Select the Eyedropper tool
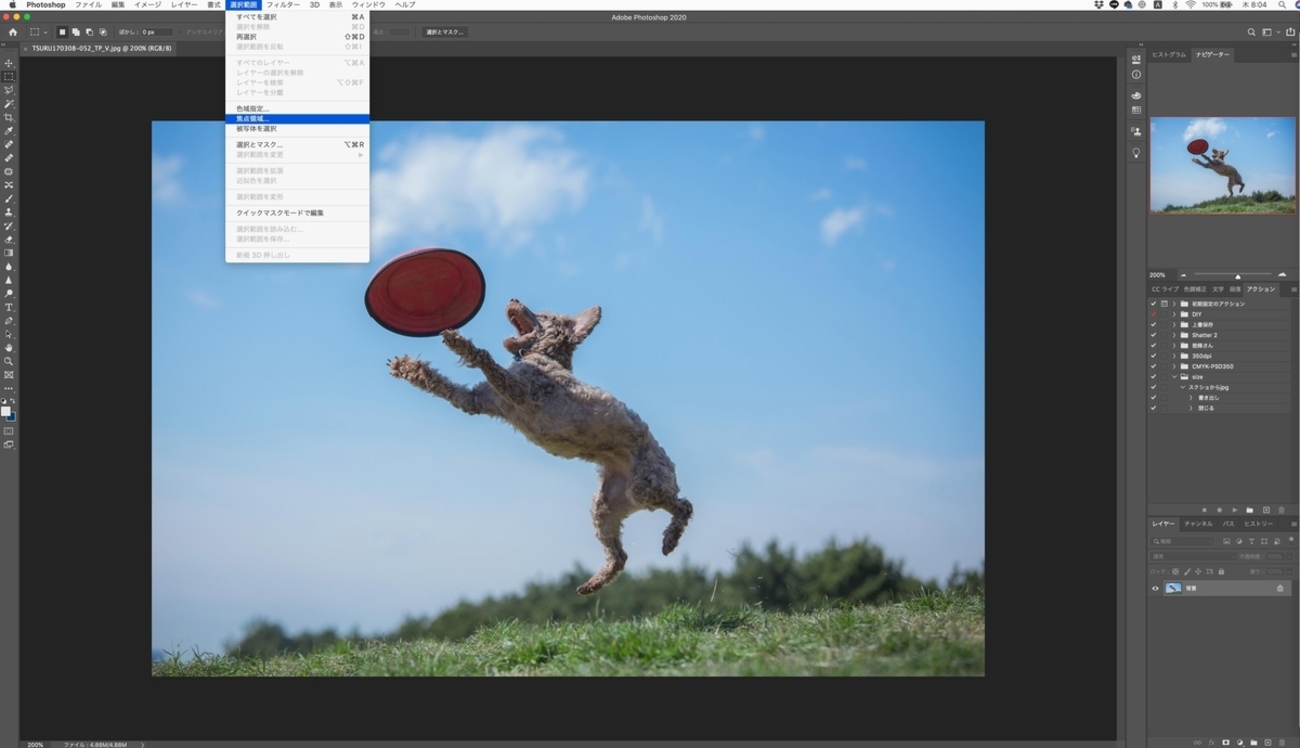This screenshot has height=748, width=1300. pos(9,131)
